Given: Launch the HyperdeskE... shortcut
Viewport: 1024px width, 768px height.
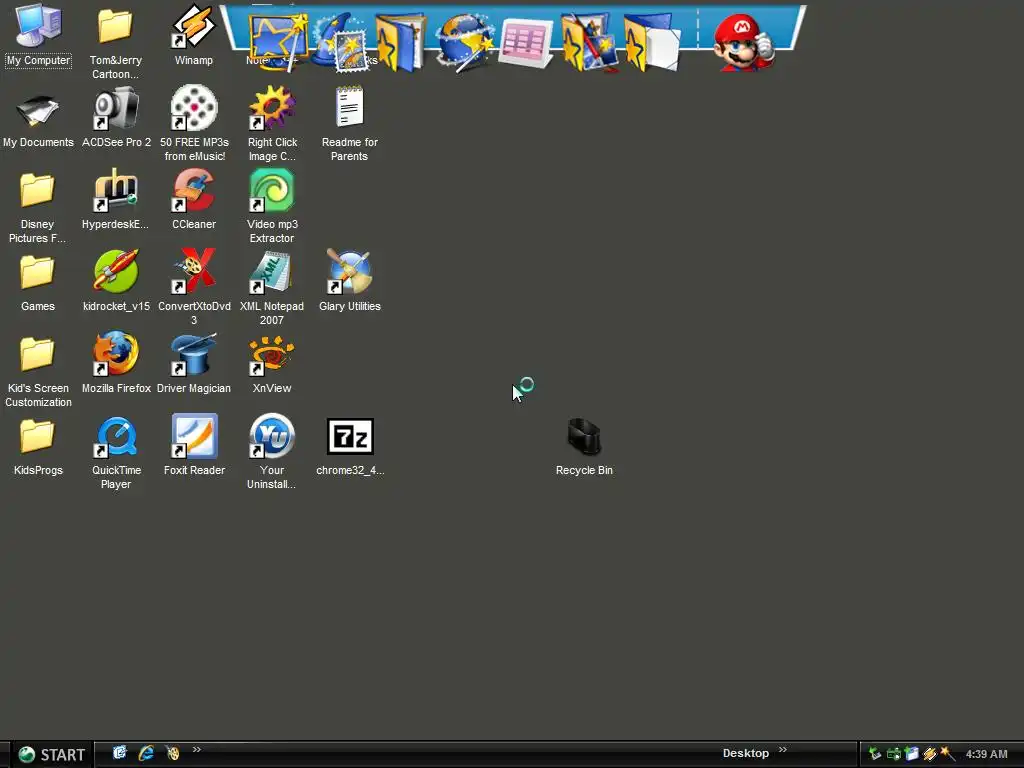Looking at the screenshot, I should tap(116, 199).
